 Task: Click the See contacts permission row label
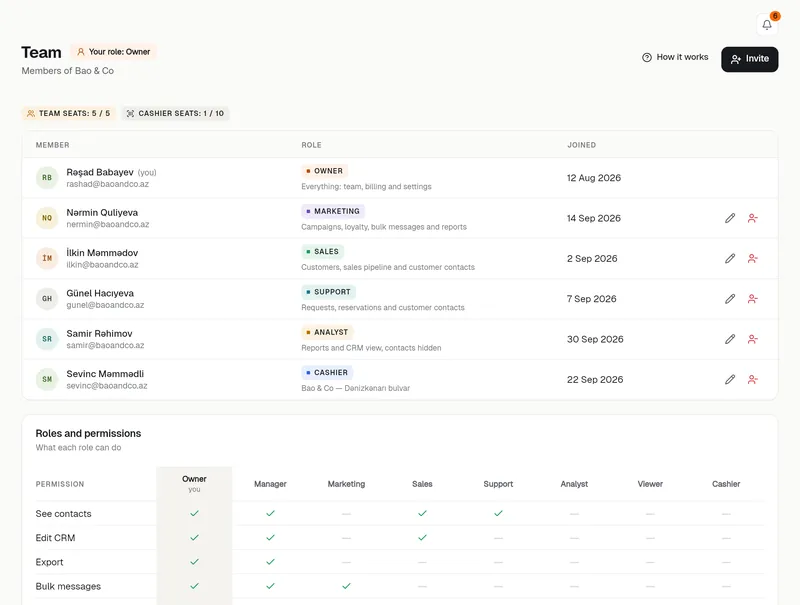click(63, 514)
